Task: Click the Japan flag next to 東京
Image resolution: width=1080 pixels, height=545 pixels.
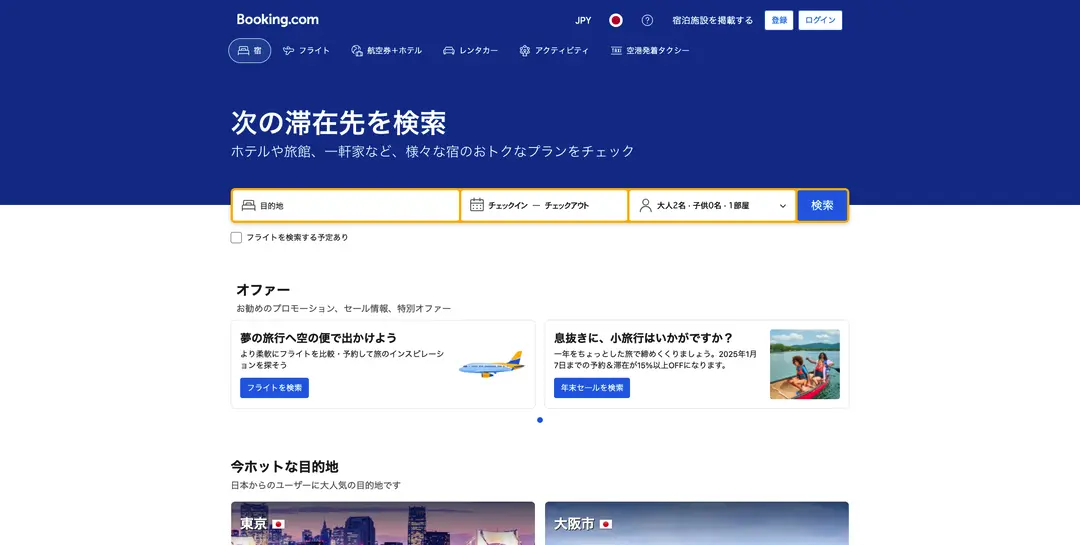Action: (278, 524)
